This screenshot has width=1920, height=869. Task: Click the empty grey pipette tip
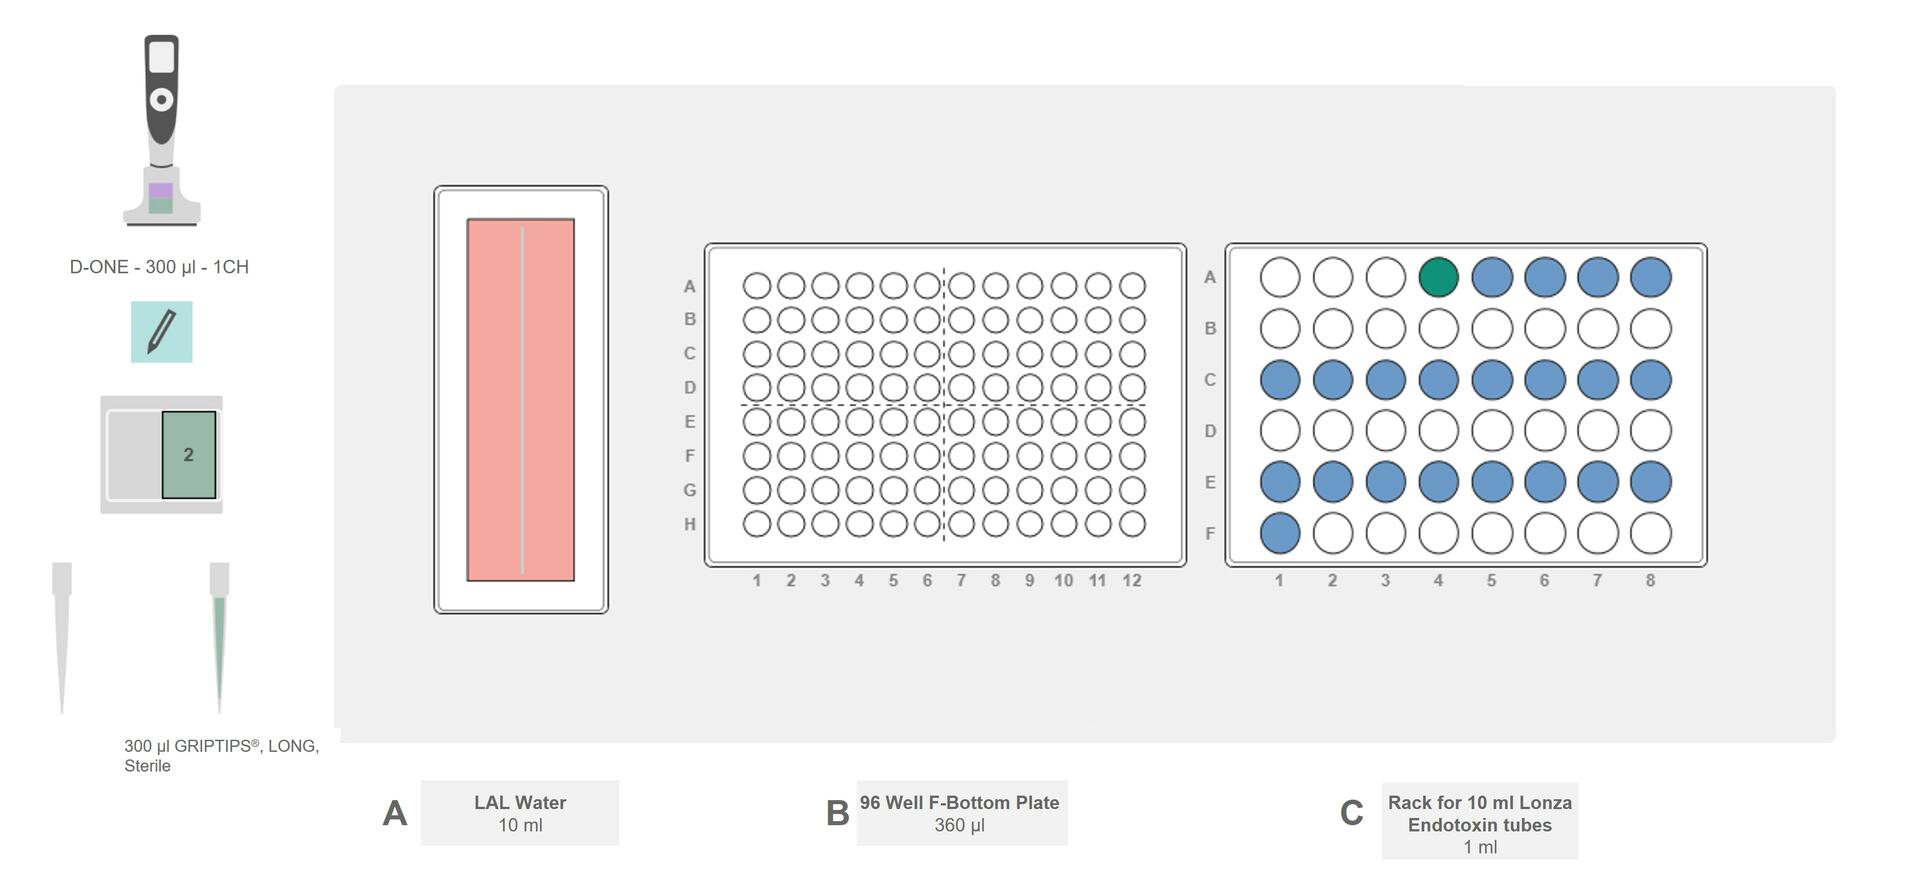(x=62, y=638)
